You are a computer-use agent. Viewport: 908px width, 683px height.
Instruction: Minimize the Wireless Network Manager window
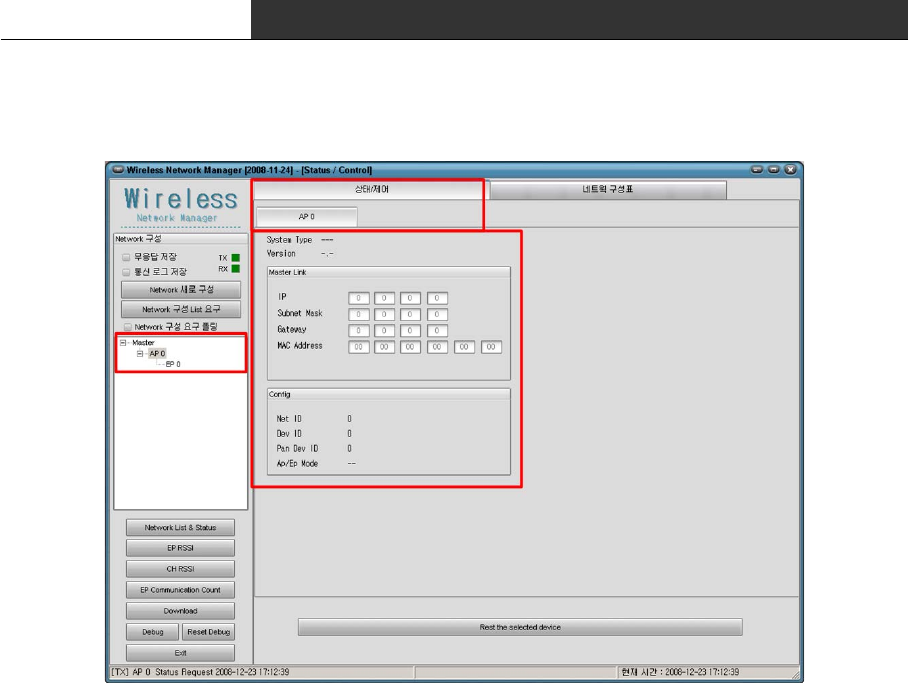[757, 170]
